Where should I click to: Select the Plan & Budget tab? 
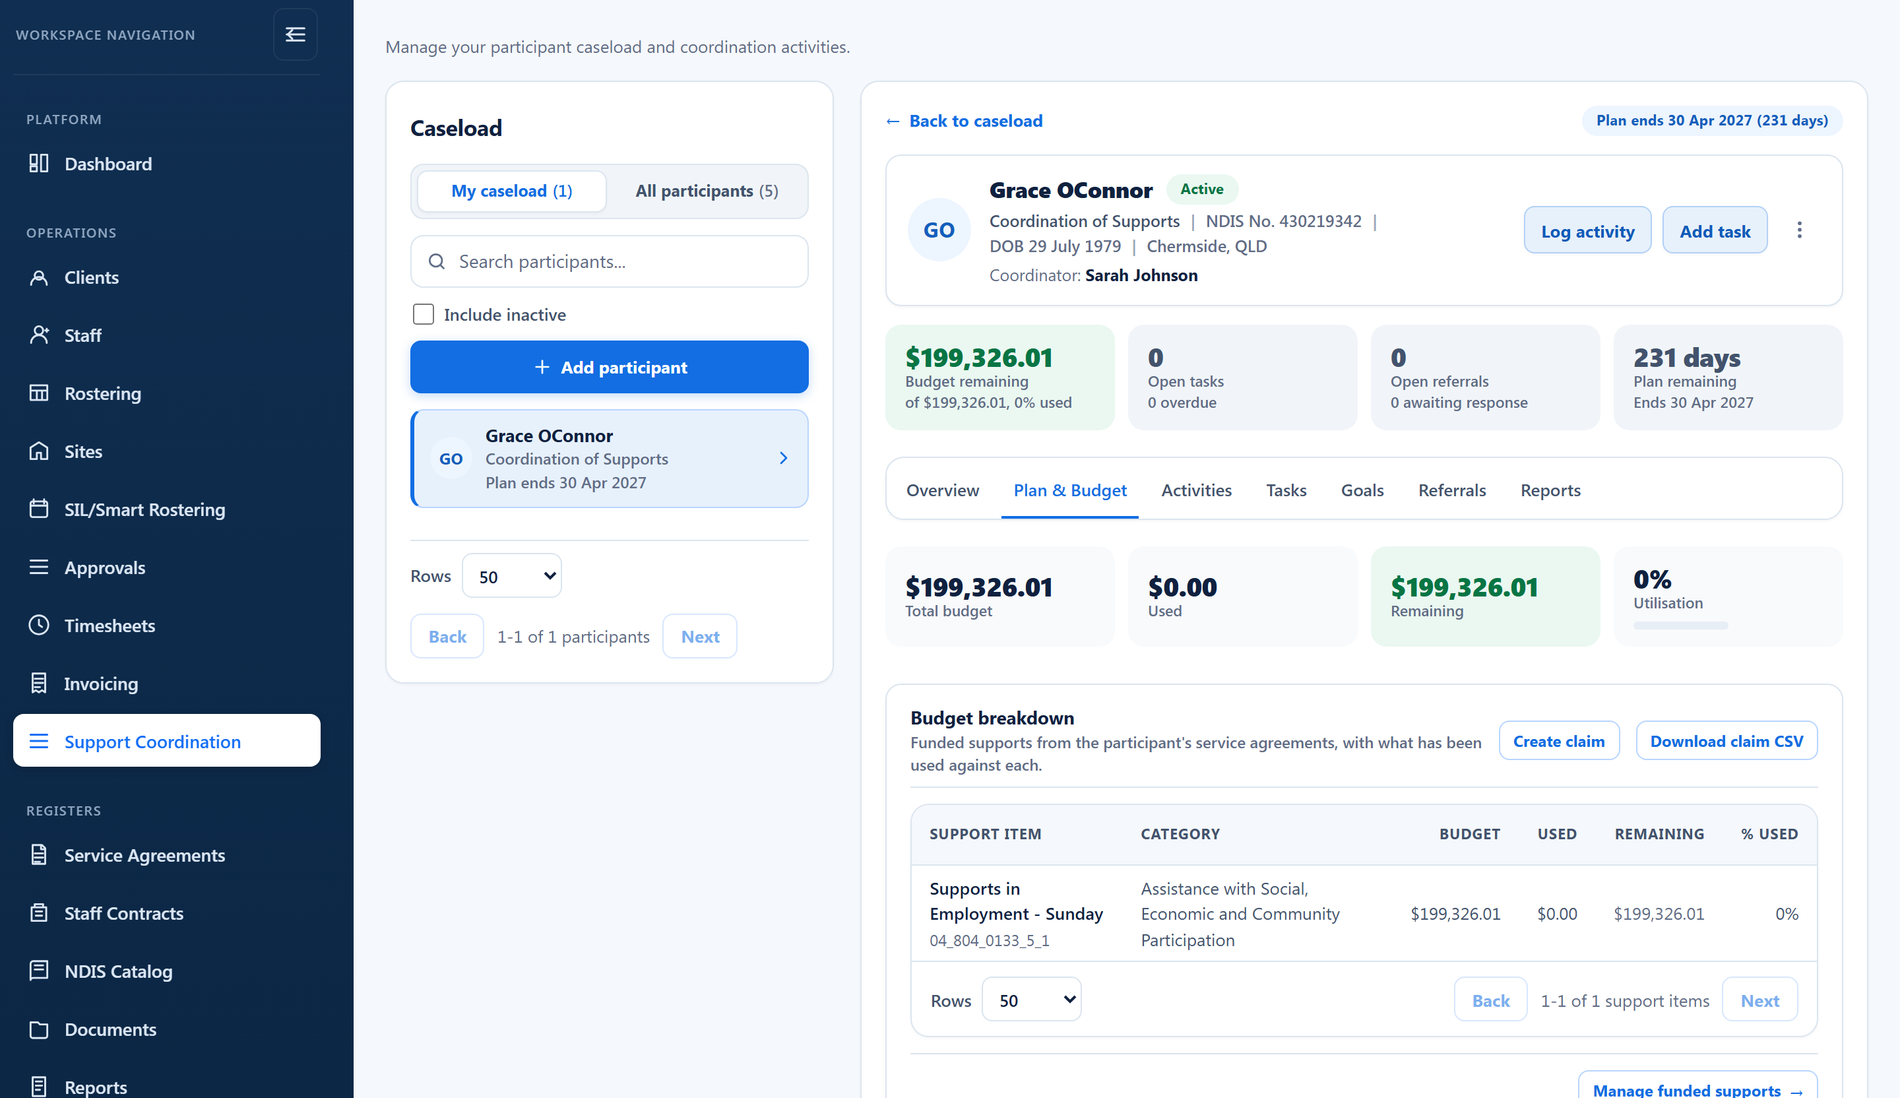tap(1070, 490)
